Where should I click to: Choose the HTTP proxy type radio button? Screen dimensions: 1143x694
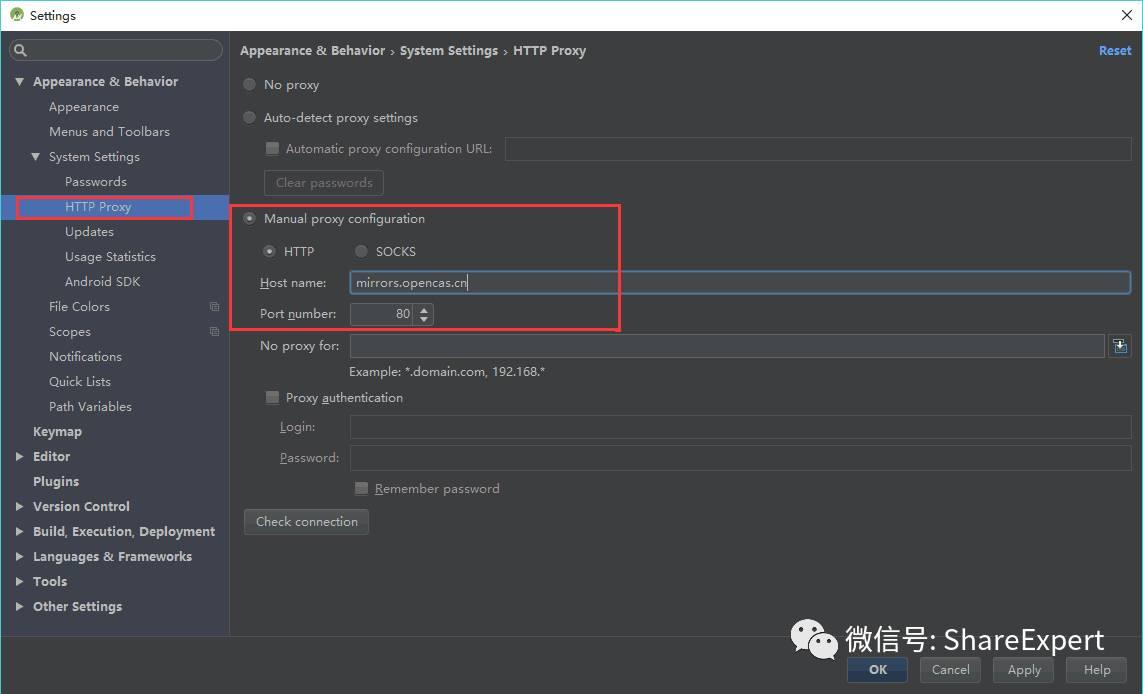tap(269, 252)
